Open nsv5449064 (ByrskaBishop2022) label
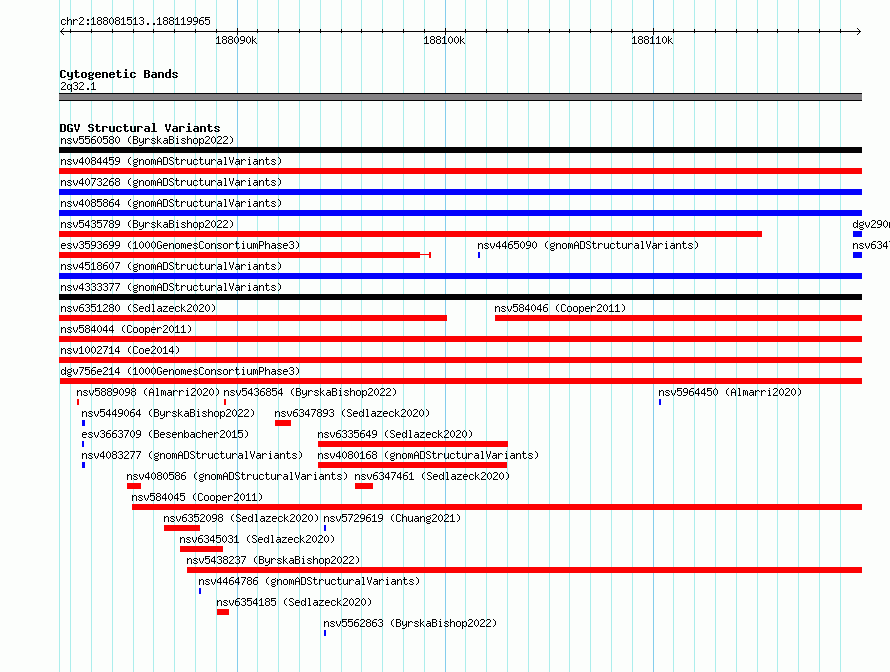This screenshot has height=672, width=890. pos(168,413)
